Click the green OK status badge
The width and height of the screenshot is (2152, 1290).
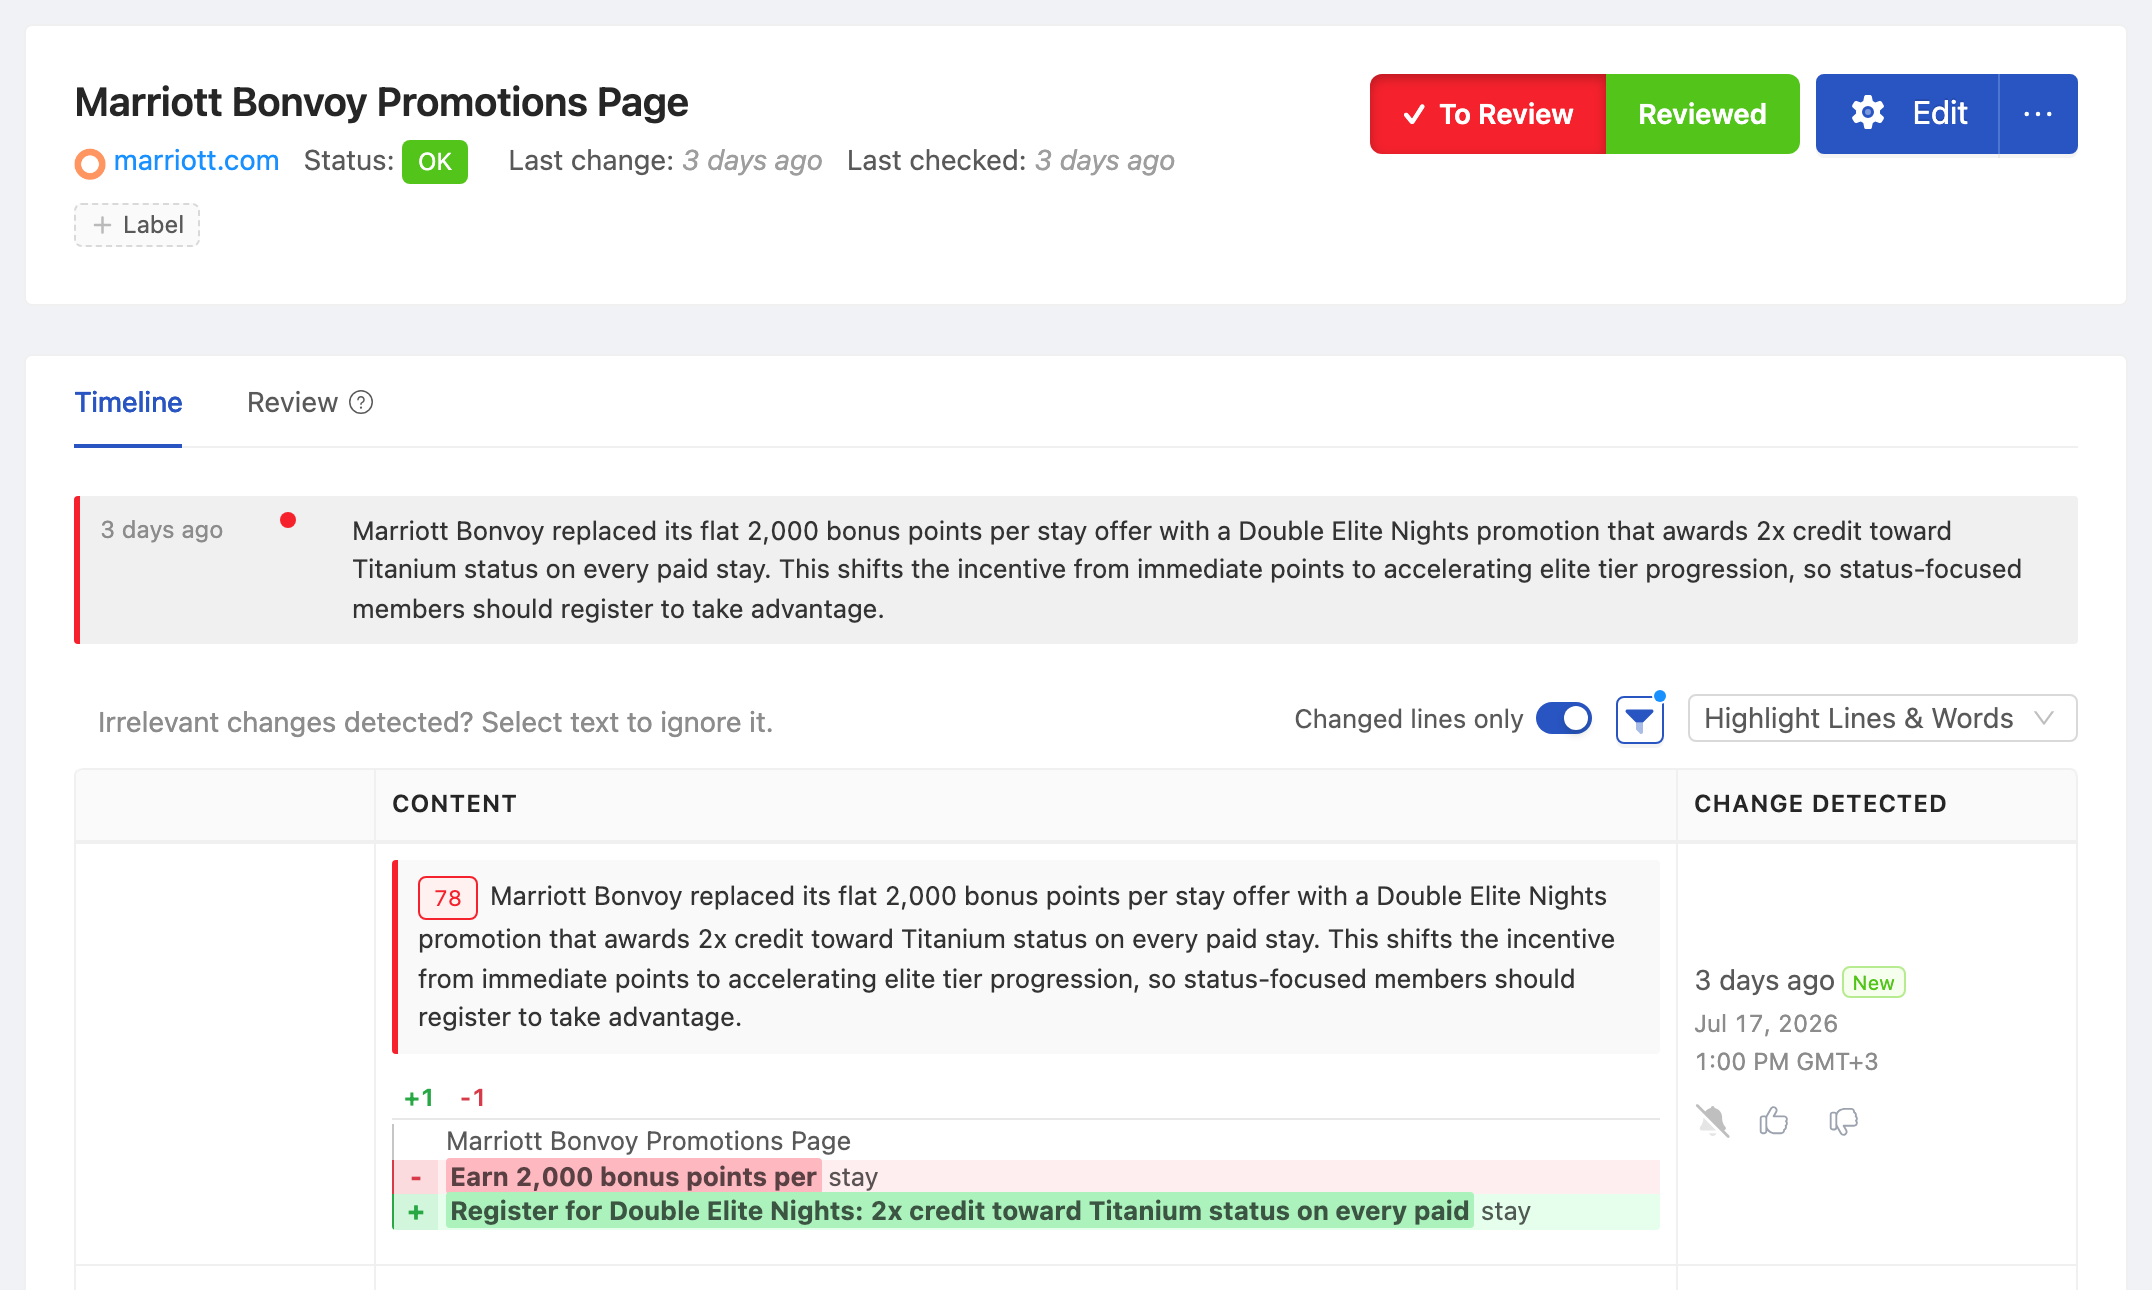[x=435, y=162]
